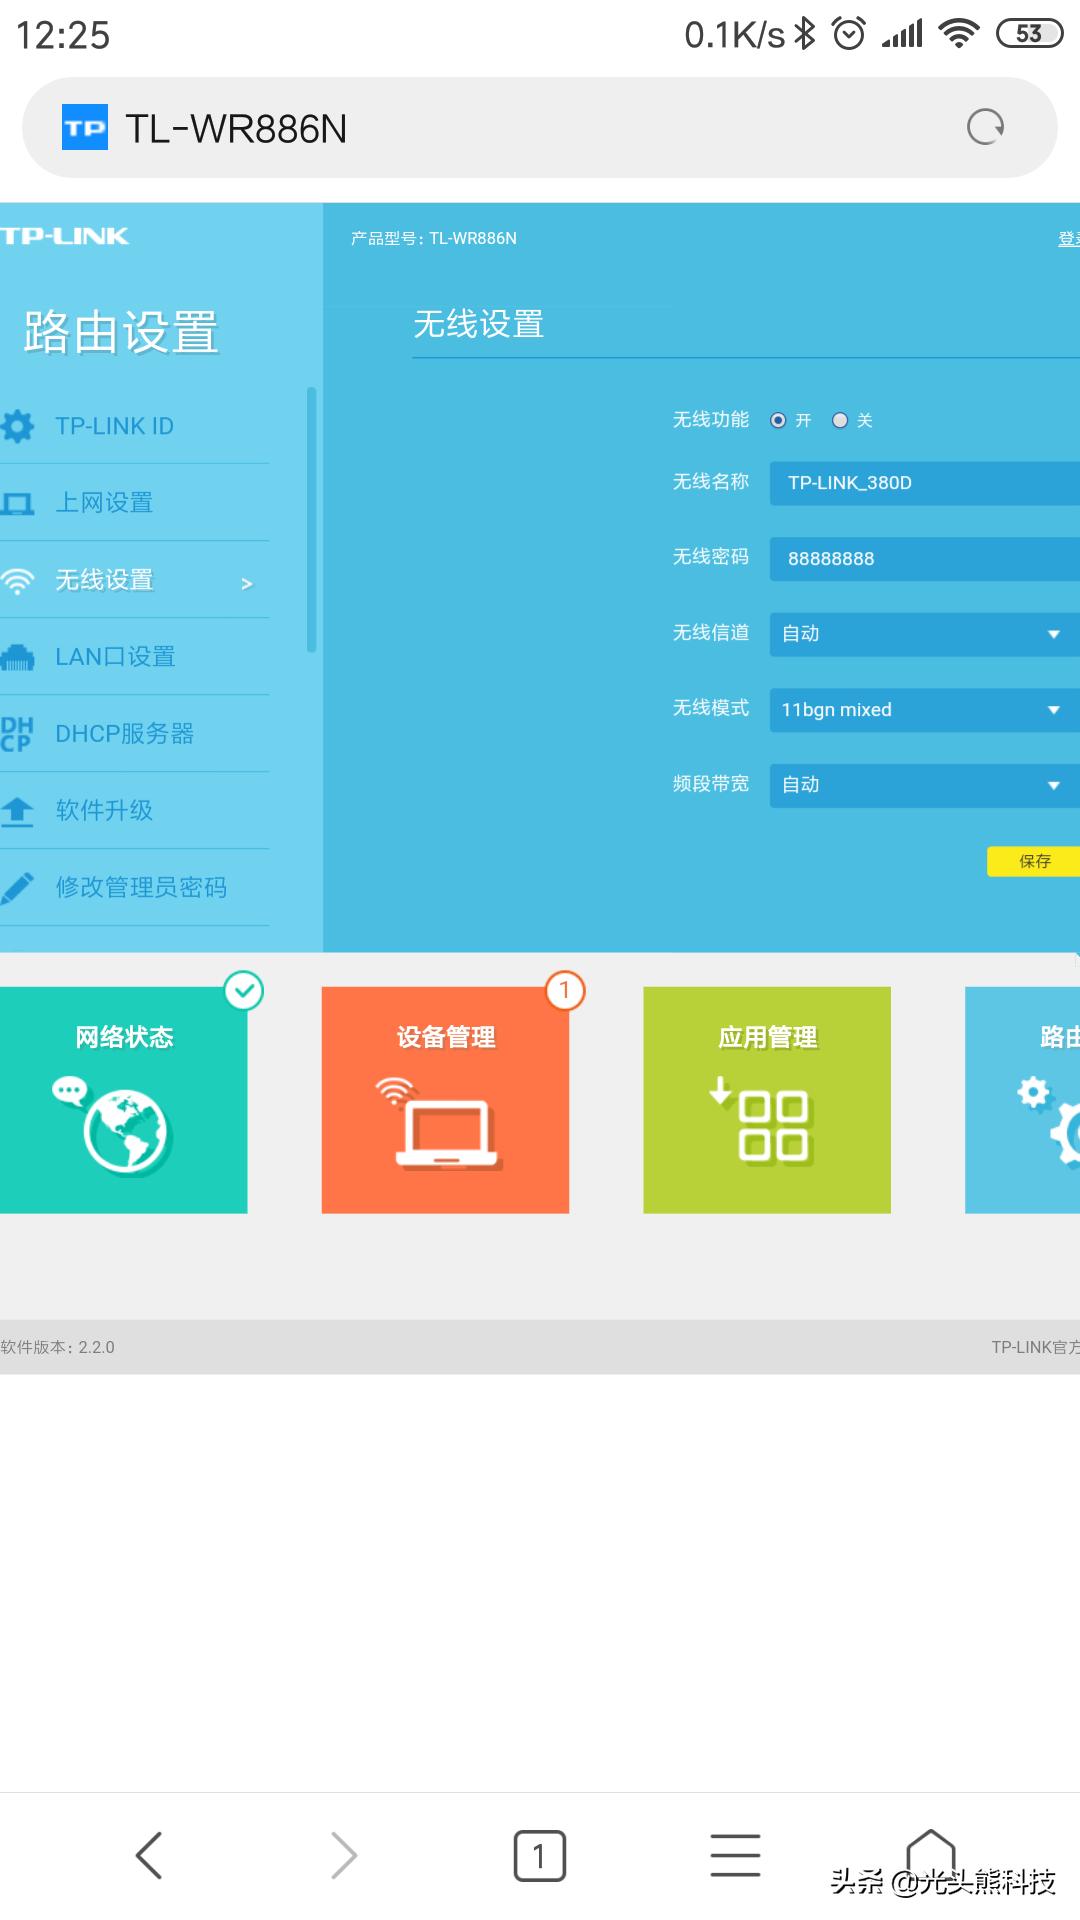Expand the 无线设置 chevron arrow
This screenshot has height=1920, width=1080.
pos(247,583)
